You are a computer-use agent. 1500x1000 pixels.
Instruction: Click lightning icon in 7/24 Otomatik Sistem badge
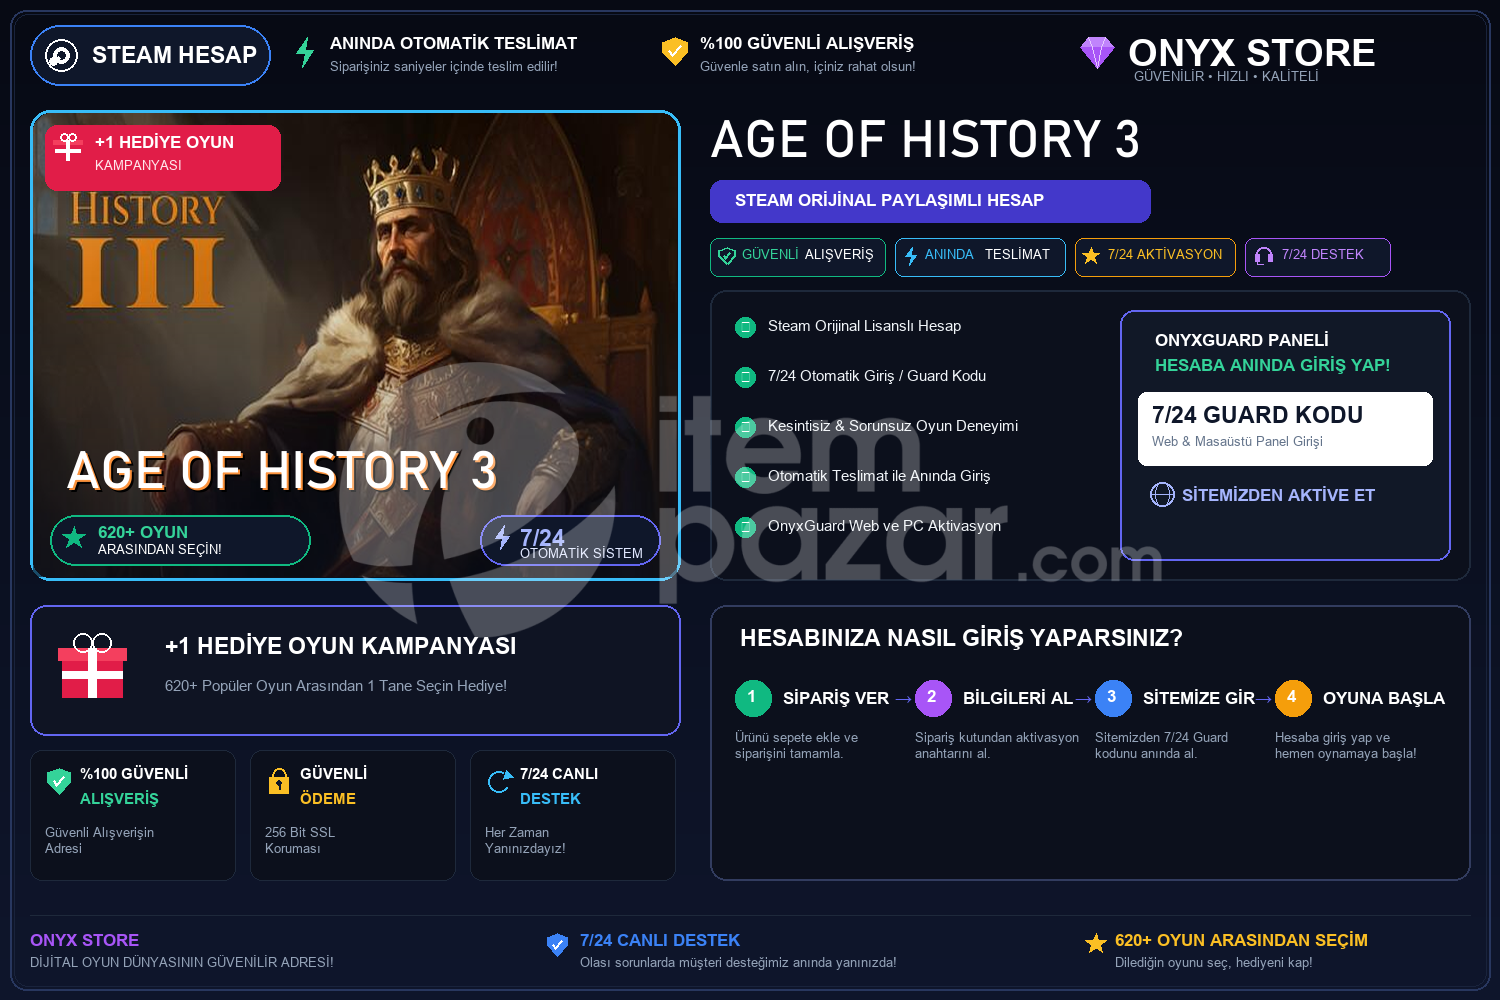[502, 537]
